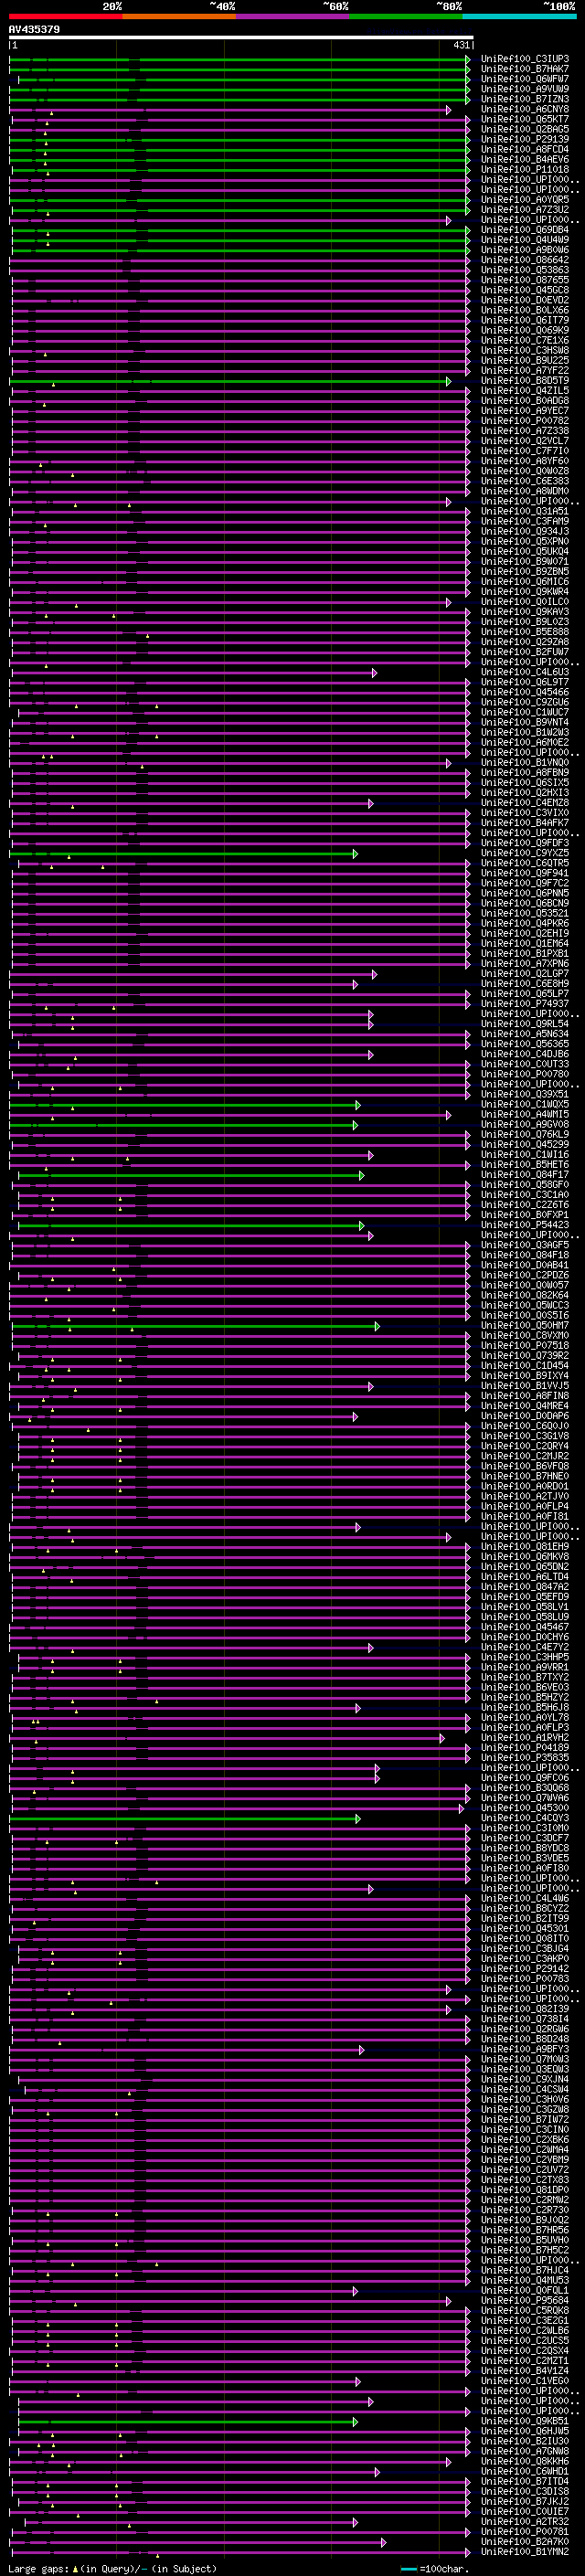Open hit UniRef100_P29139
Screen dimensions: 585x2576
[x=524, y=139]
